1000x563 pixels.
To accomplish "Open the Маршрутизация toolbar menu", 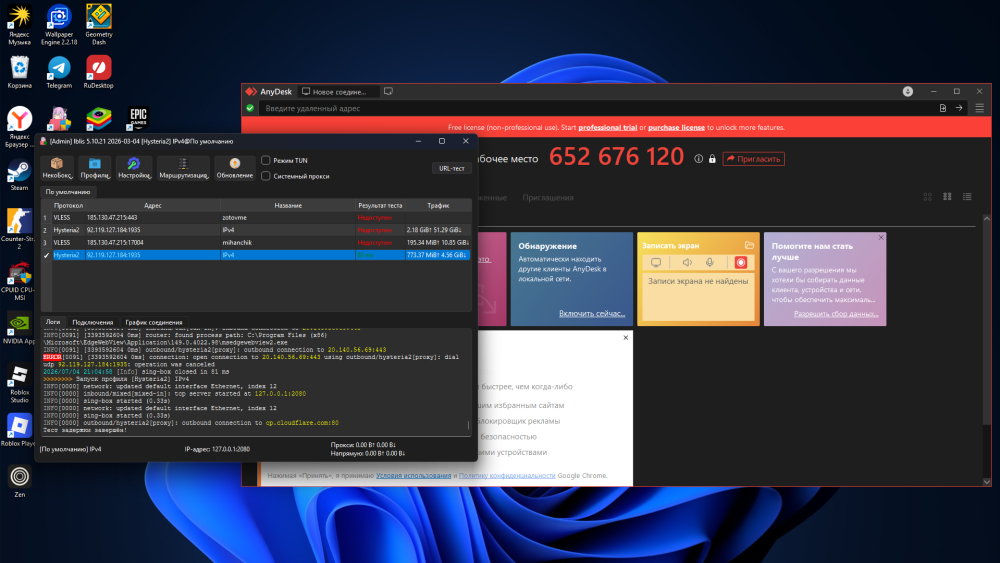I will click(183, 168).
